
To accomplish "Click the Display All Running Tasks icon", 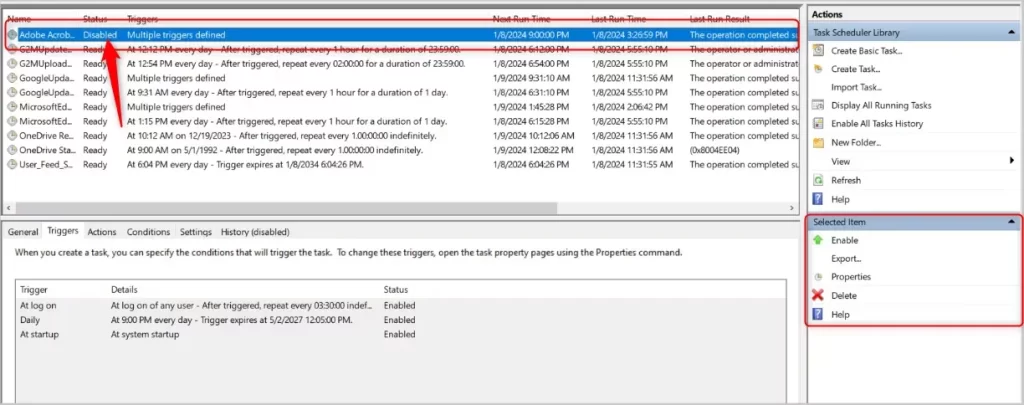I will [818, 105].
